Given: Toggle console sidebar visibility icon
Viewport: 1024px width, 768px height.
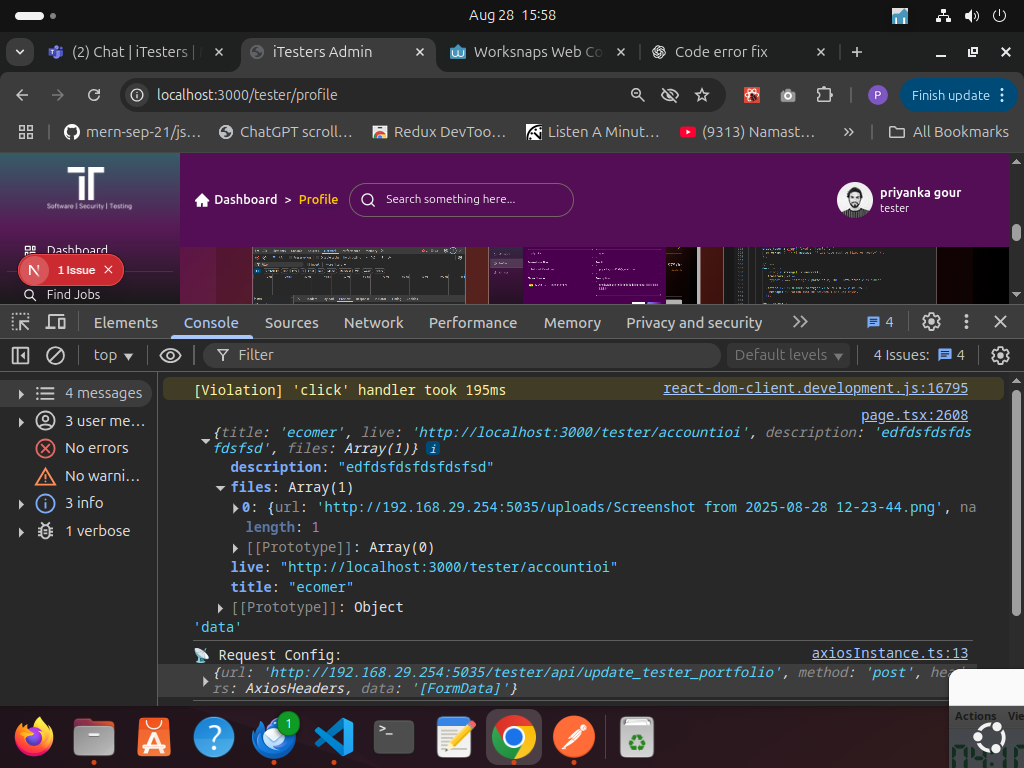Looking at the screenshot, I should point(21,355).
